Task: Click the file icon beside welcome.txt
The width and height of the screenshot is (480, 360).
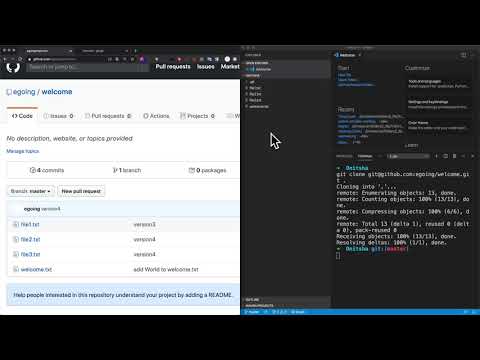Action: coord(15,269)
